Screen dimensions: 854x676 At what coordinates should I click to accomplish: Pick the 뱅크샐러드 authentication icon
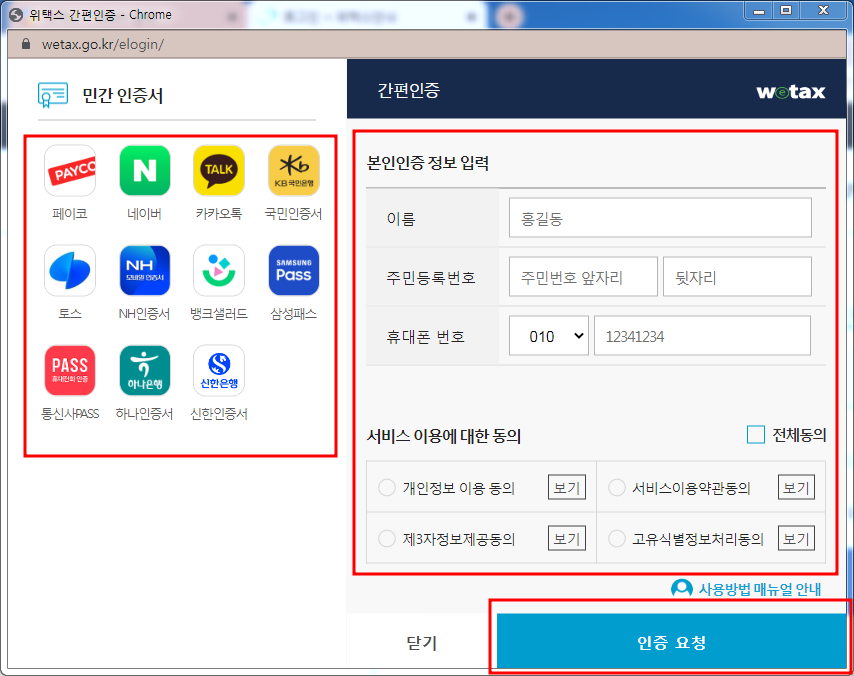(218, 269)
